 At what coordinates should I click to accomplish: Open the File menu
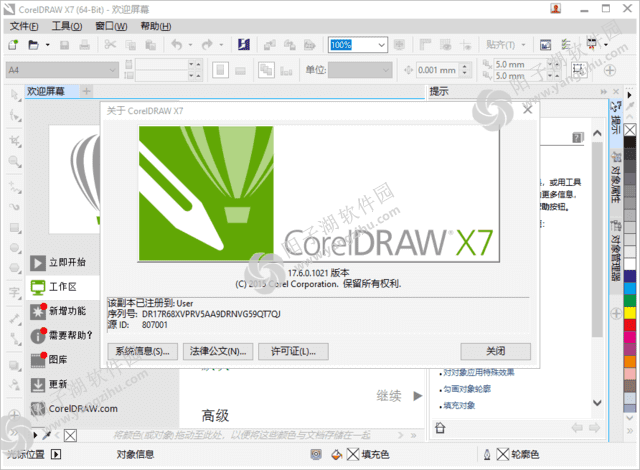(x=24, y=27)
